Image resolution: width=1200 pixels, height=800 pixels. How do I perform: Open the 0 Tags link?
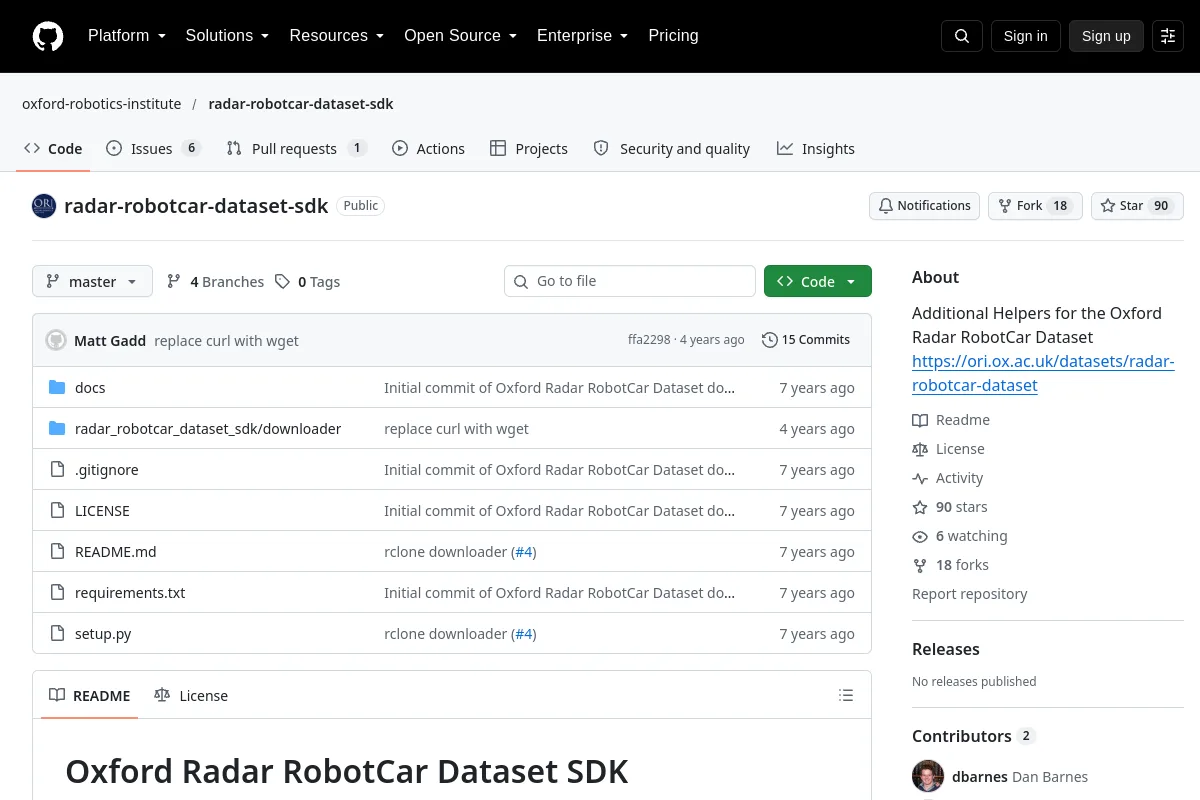[x=308, y=282]
